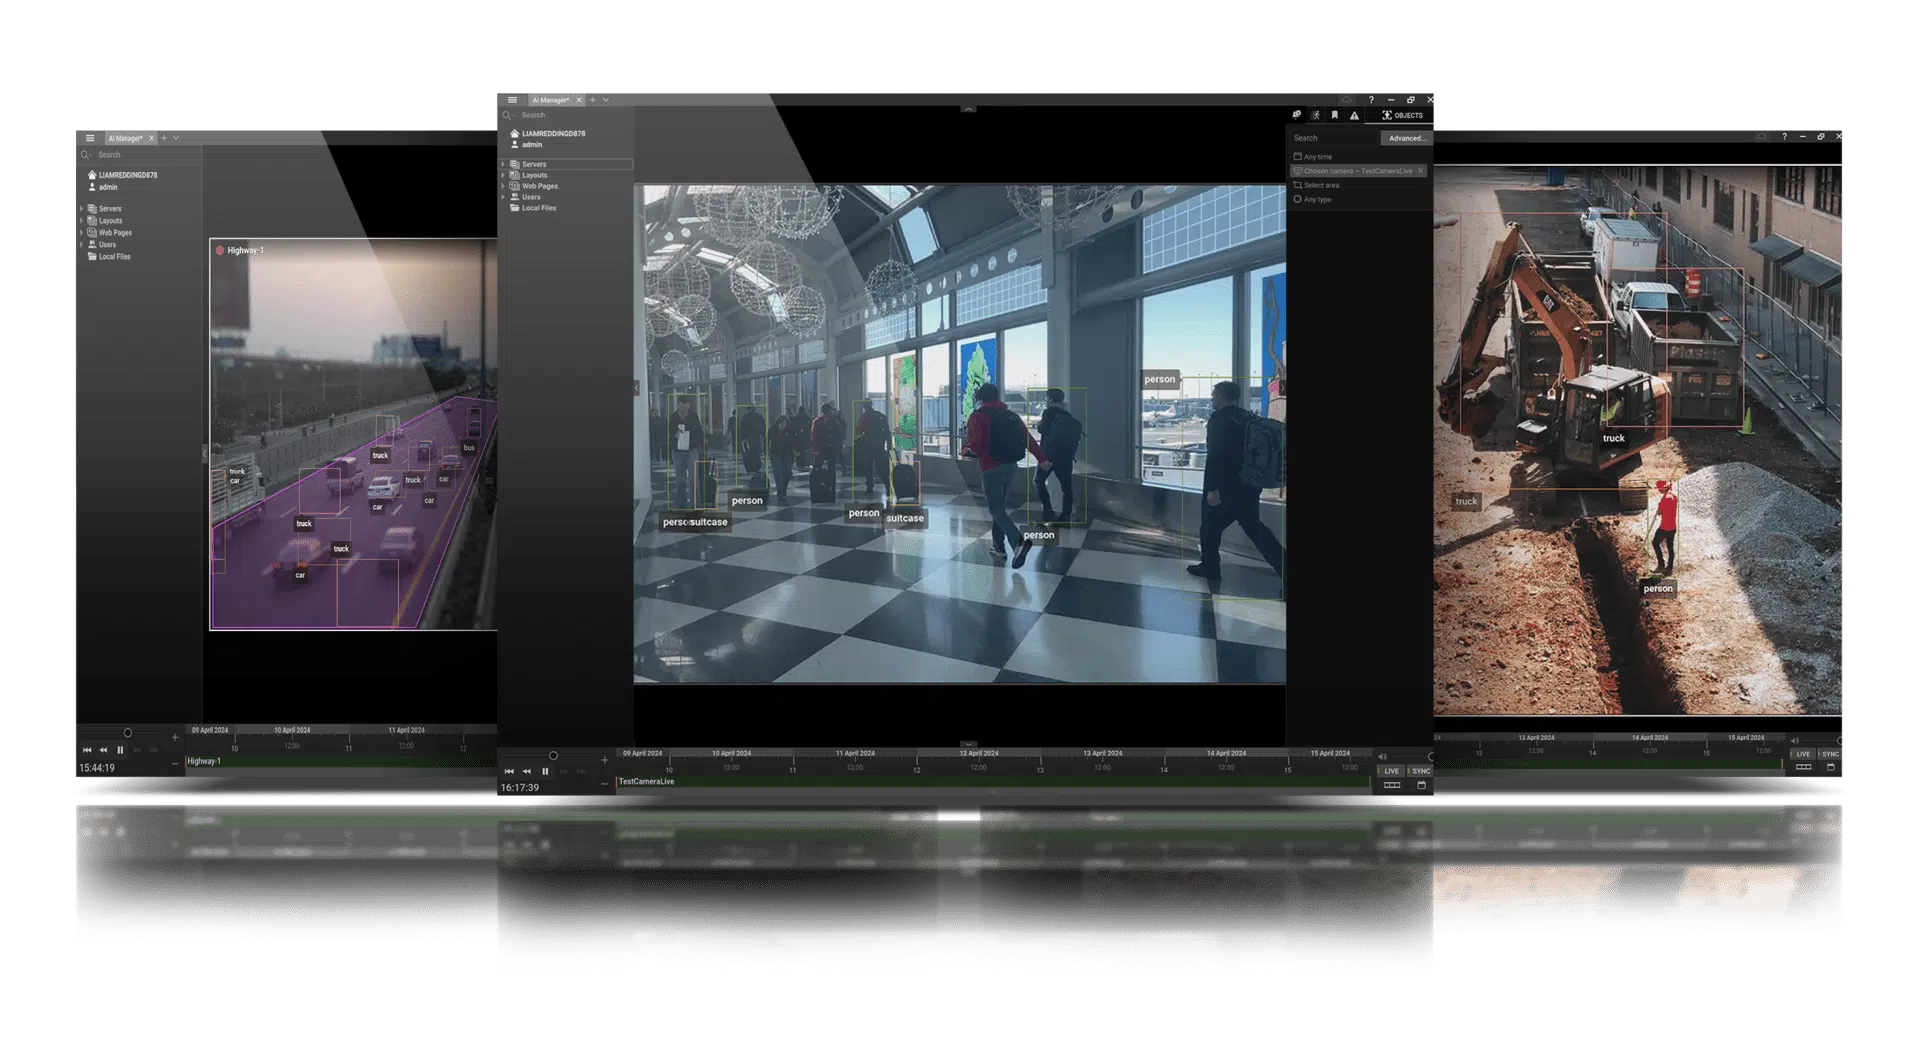
Task: Expand the Servers tree node in the center window
Action: pyautogui.click(x=503, y=164)
